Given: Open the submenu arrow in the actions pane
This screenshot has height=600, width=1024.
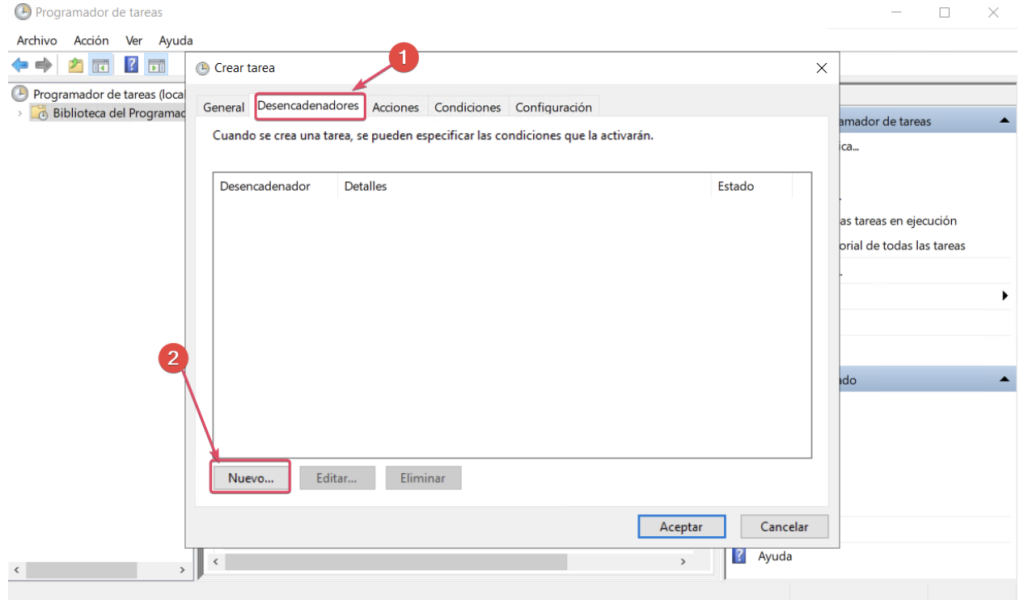Looking at the screenshot, I should [1004, 296].
